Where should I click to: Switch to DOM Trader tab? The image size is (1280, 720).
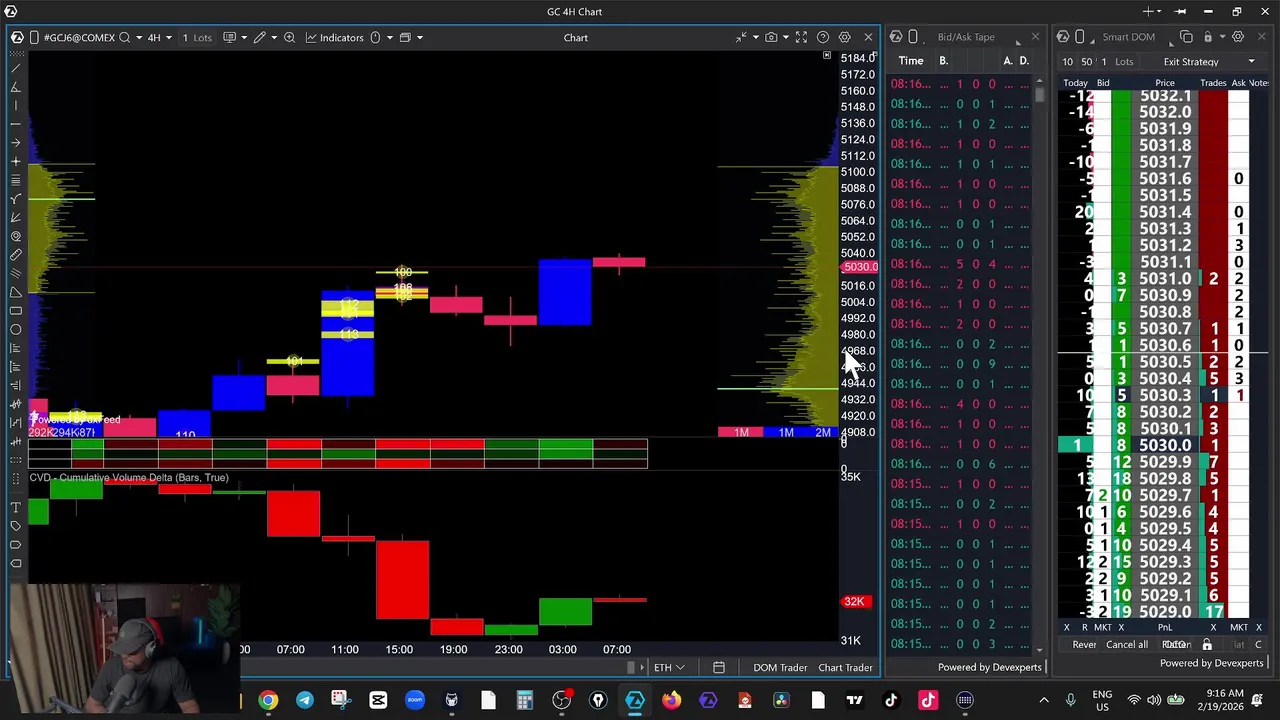(x=780, y=667)
